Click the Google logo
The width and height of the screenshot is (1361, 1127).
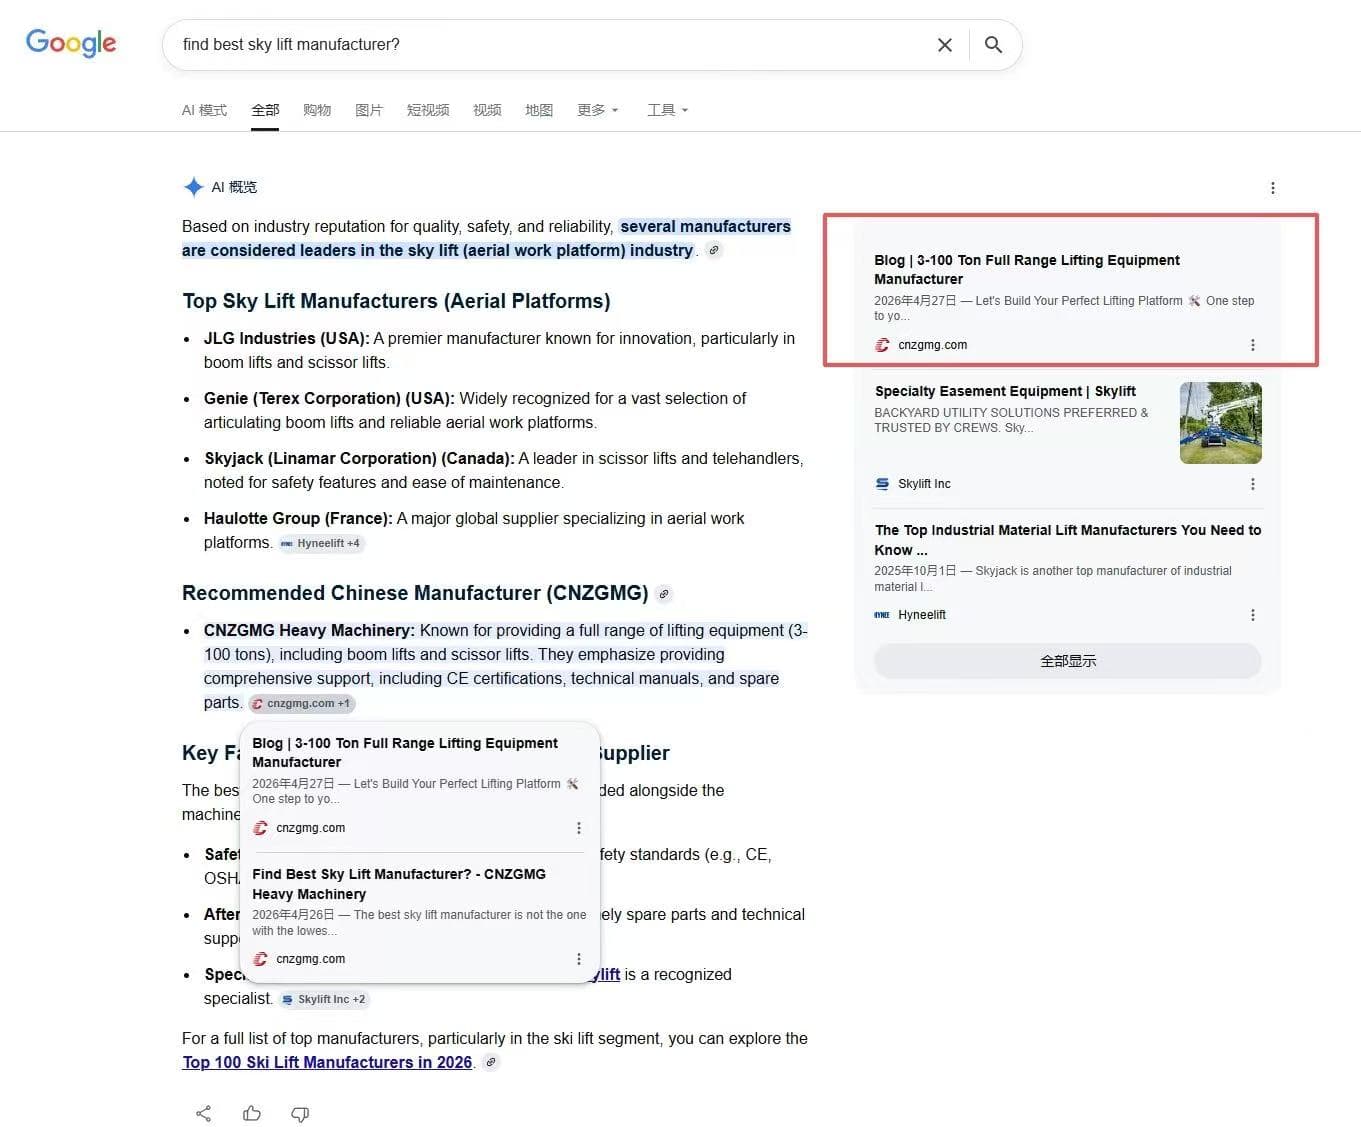tap(71, 43)
